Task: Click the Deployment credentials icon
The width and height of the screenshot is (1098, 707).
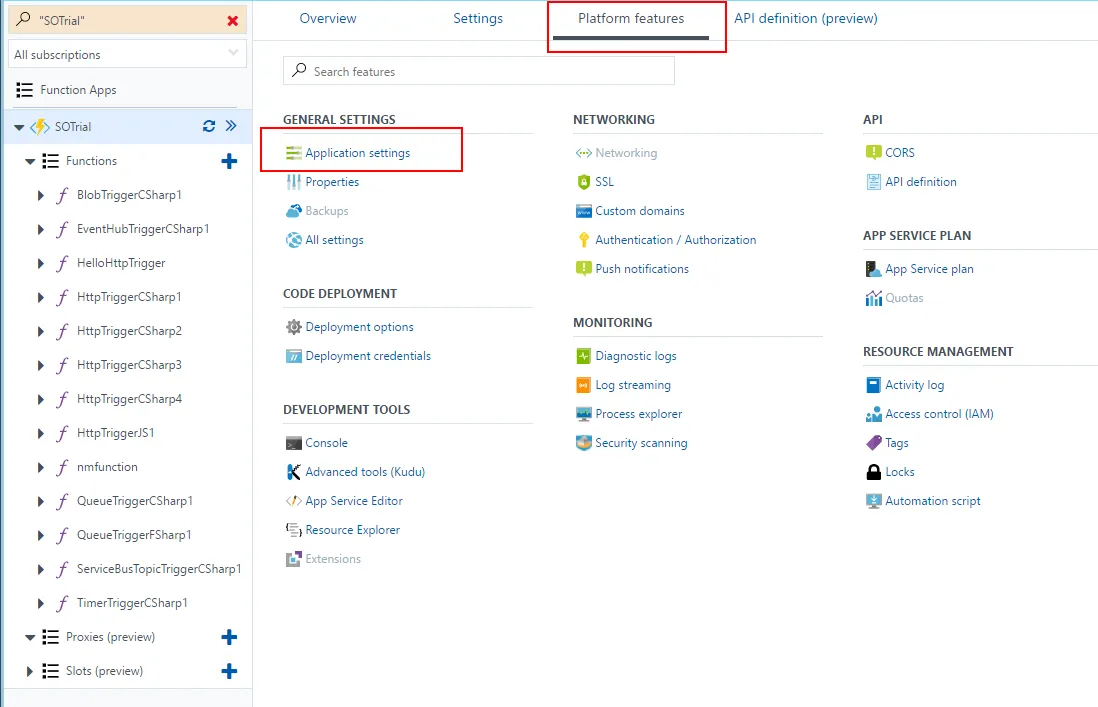Action: tap(293, 356)
